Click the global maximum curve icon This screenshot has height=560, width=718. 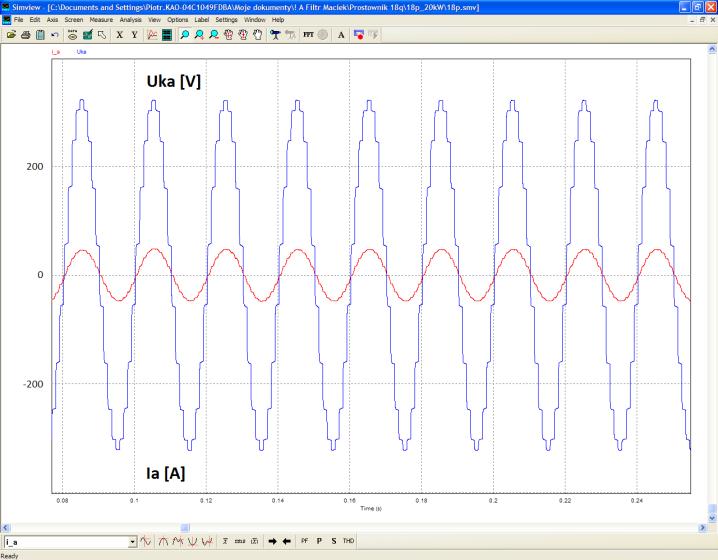(x=163, y=541)
